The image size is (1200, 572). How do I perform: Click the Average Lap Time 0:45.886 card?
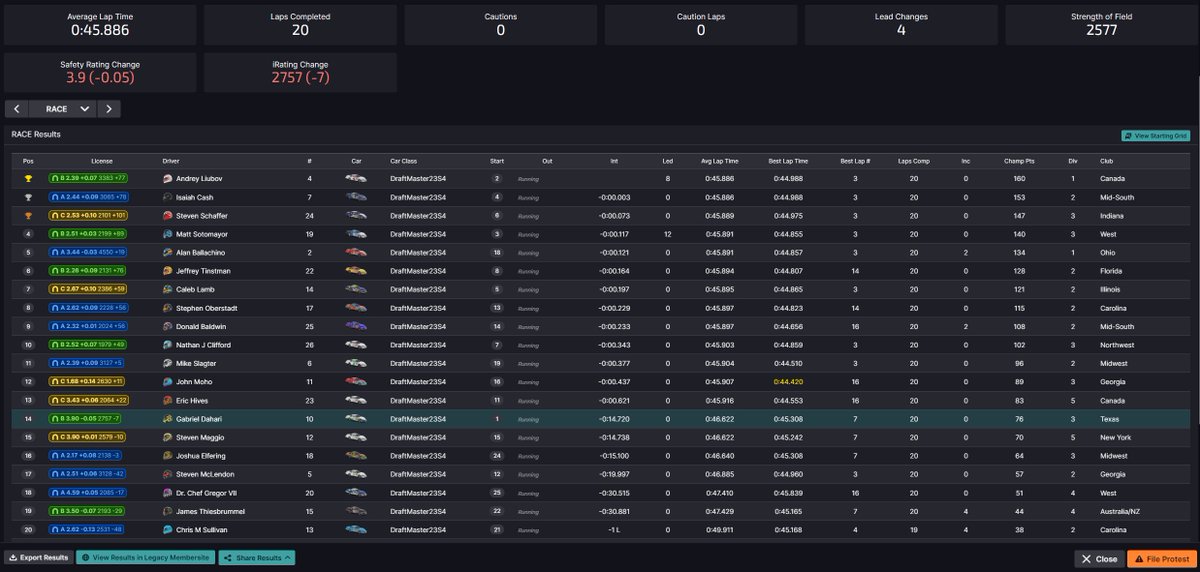click(x=100, y=25)
